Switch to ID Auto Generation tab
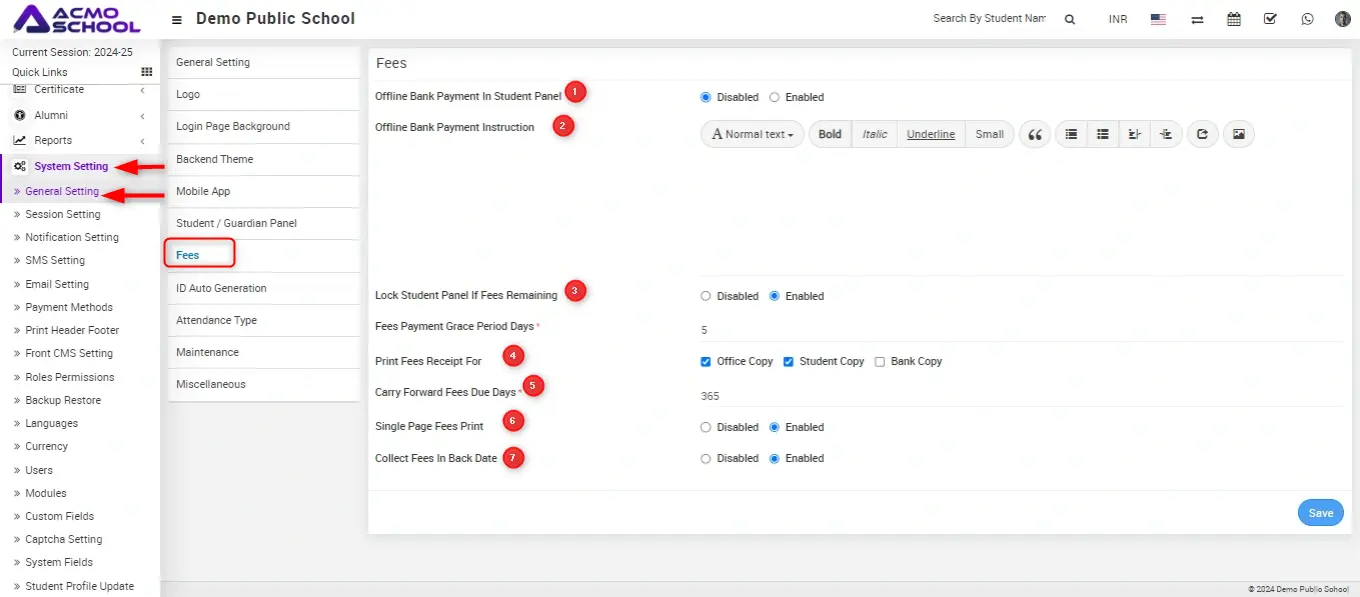Screen dimensions: 1360x597 click(x=221, y=288)
